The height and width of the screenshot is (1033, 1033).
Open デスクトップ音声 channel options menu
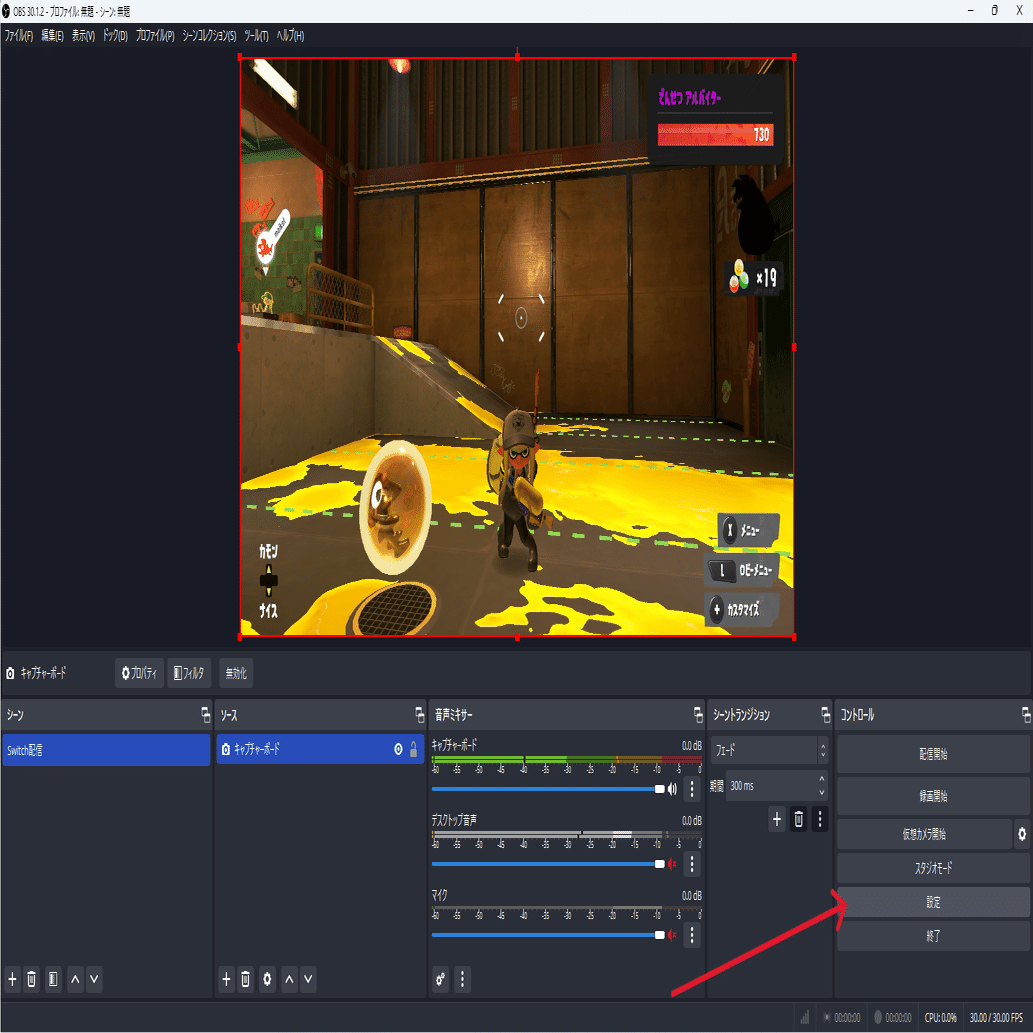pos(692,864)
